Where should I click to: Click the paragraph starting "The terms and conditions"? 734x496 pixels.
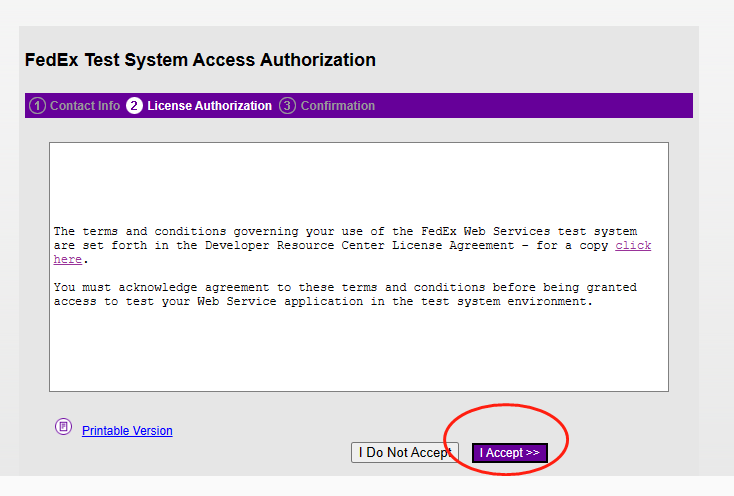tap(352, 245)
